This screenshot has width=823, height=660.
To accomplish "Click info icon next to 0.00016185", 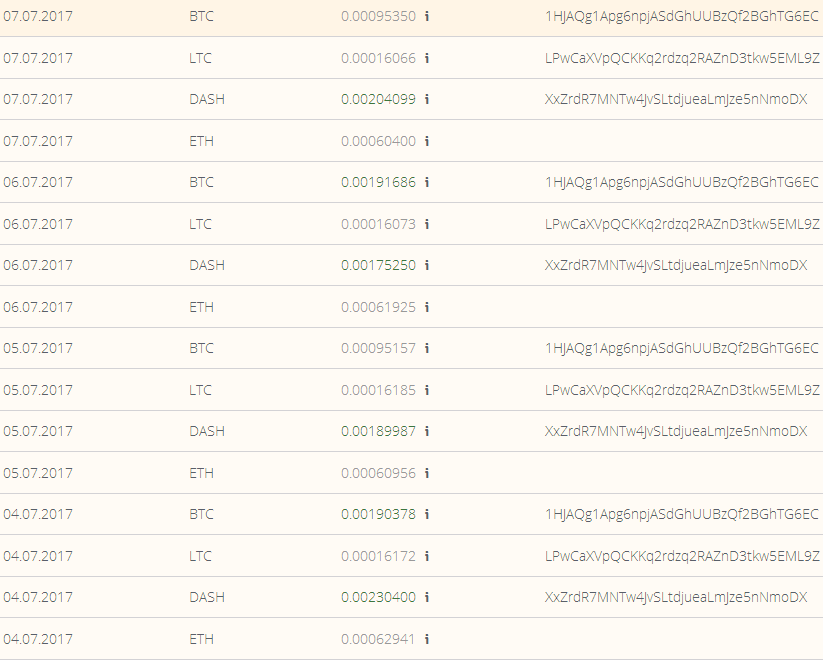I will 427,390.
